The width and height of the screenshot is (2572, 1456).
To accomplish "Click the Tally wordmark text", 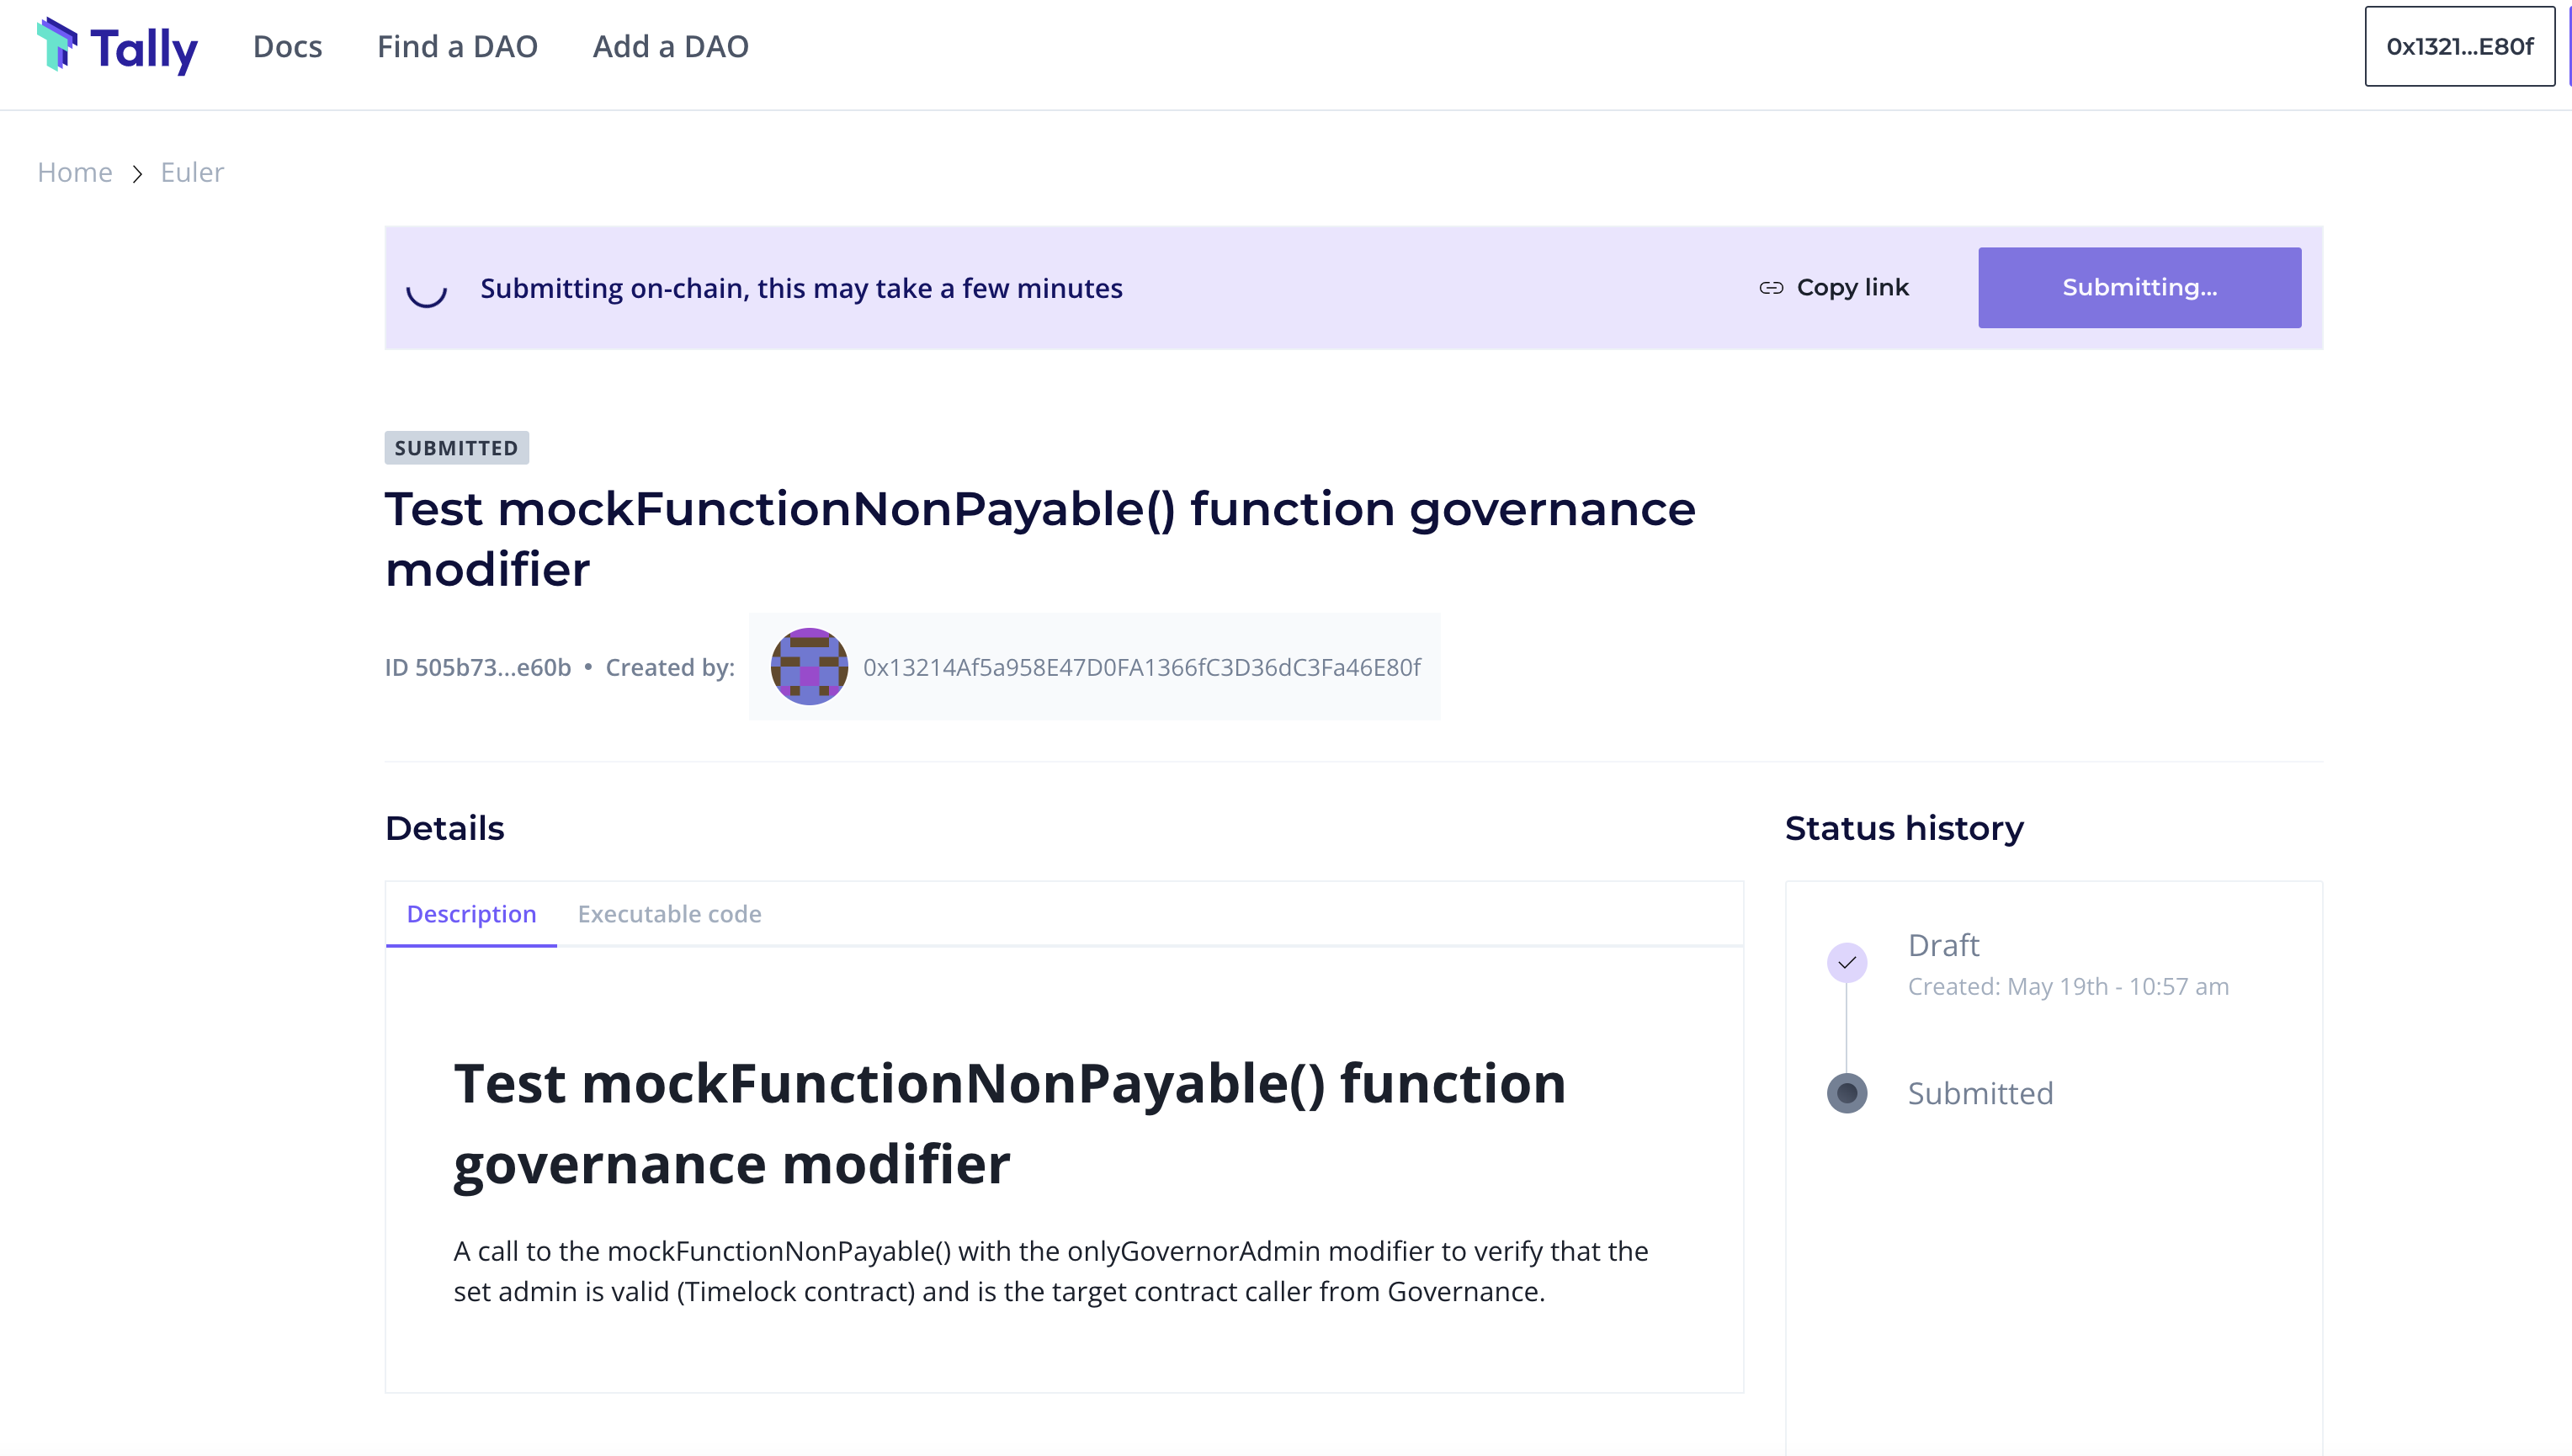I will [x=144, y=48].
